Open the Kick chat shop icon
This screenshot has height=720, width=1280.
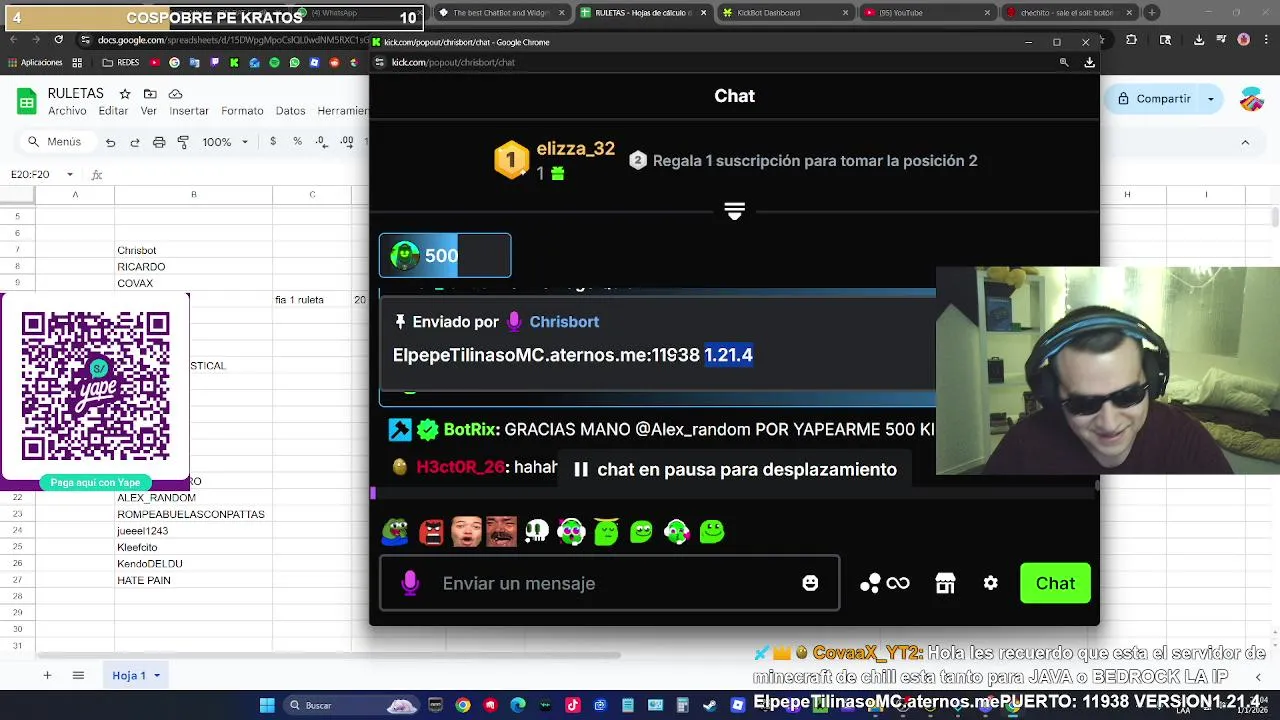[945, 583]
